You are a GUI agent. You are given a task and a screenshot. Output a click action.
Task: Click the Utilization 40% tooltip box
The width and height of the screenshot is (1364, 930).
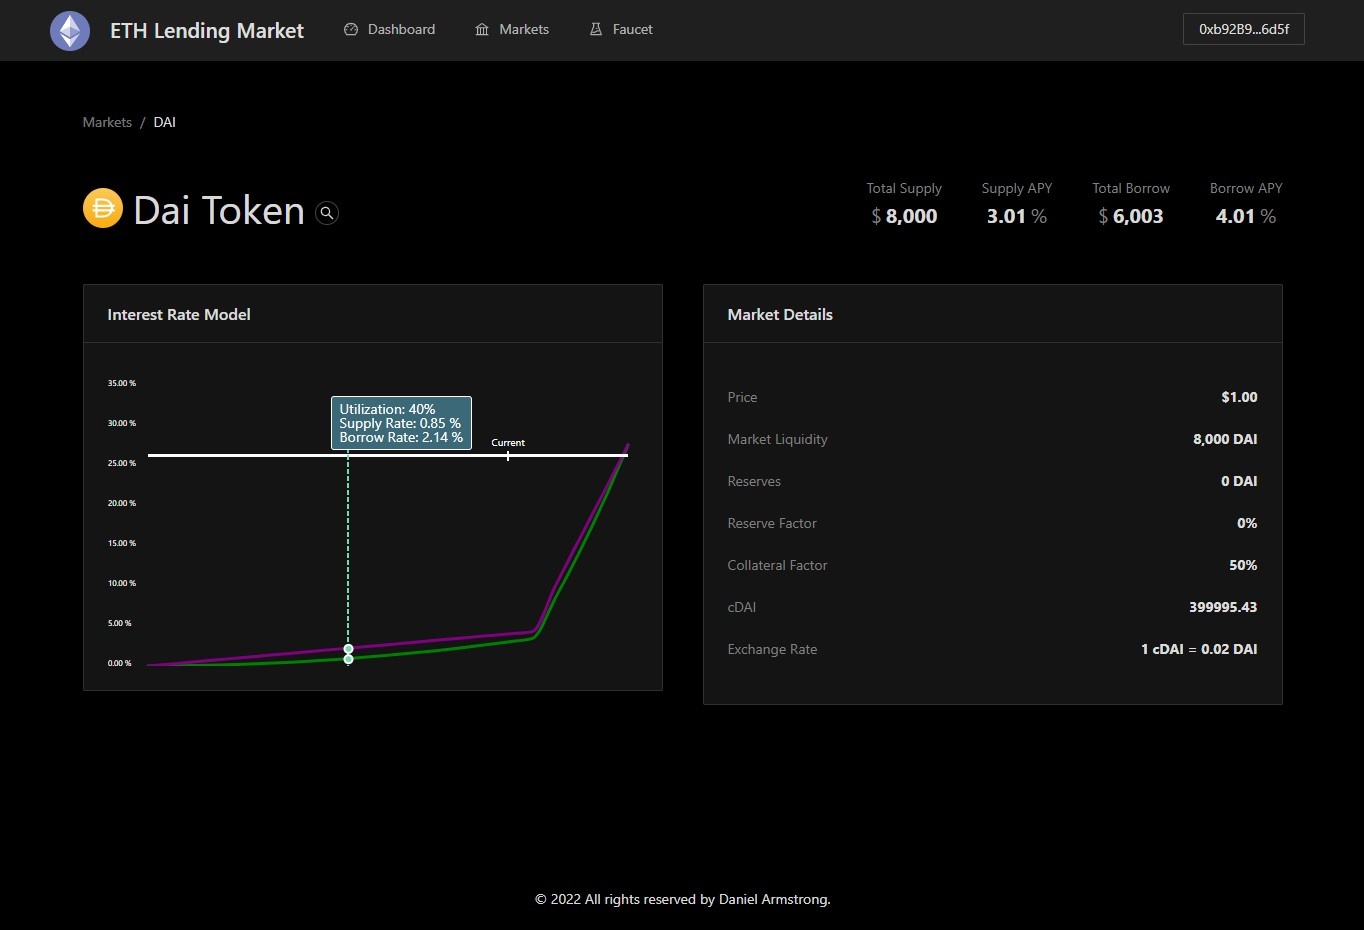click(401, 423)
